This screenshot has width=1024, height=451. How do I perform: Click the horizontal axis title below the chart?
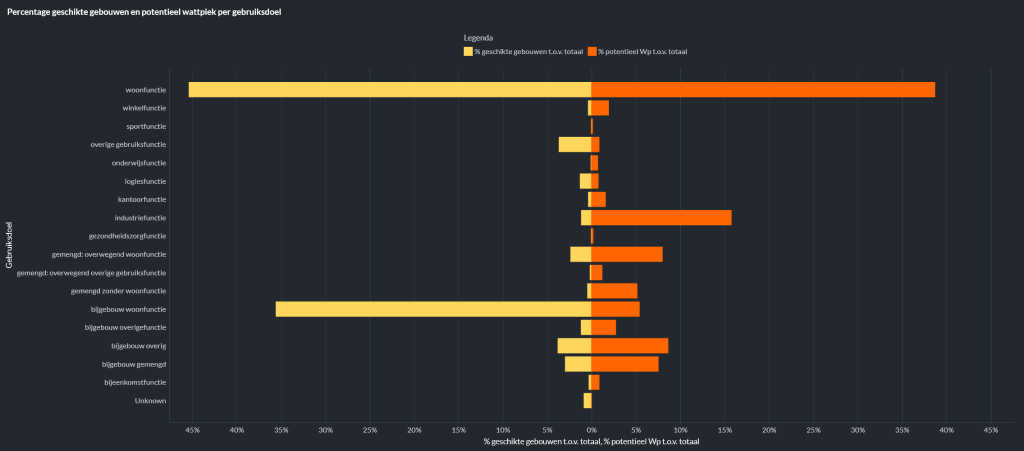(590, 441)
